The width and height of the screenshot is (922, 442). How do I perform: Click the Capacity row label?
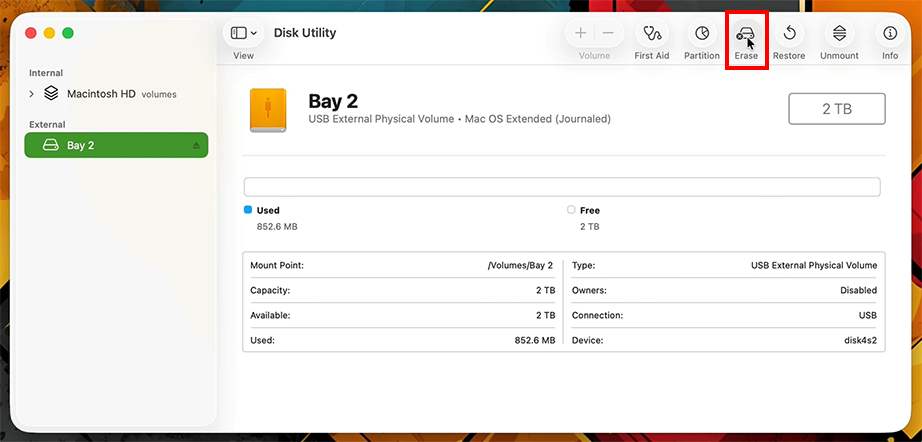pos(270,290)
